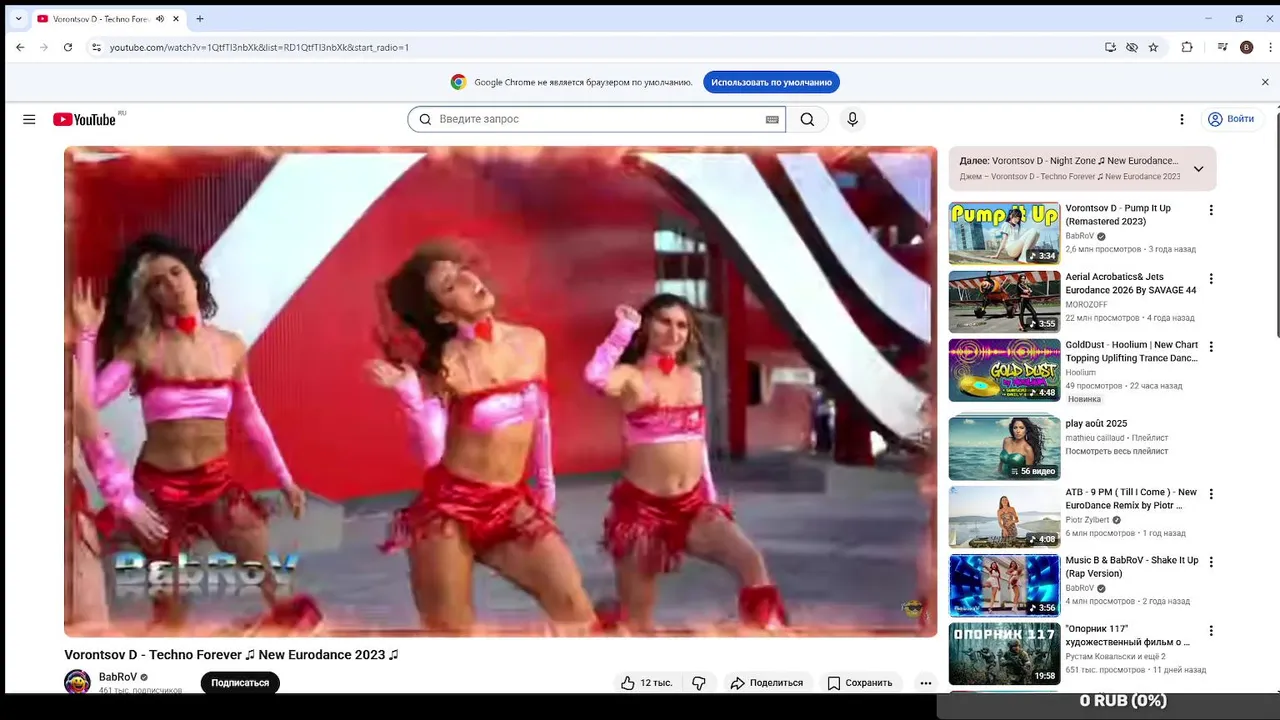This screenshot has height=720, width=1280.
Task: Click the Поделиться share button
Action: 767,683
